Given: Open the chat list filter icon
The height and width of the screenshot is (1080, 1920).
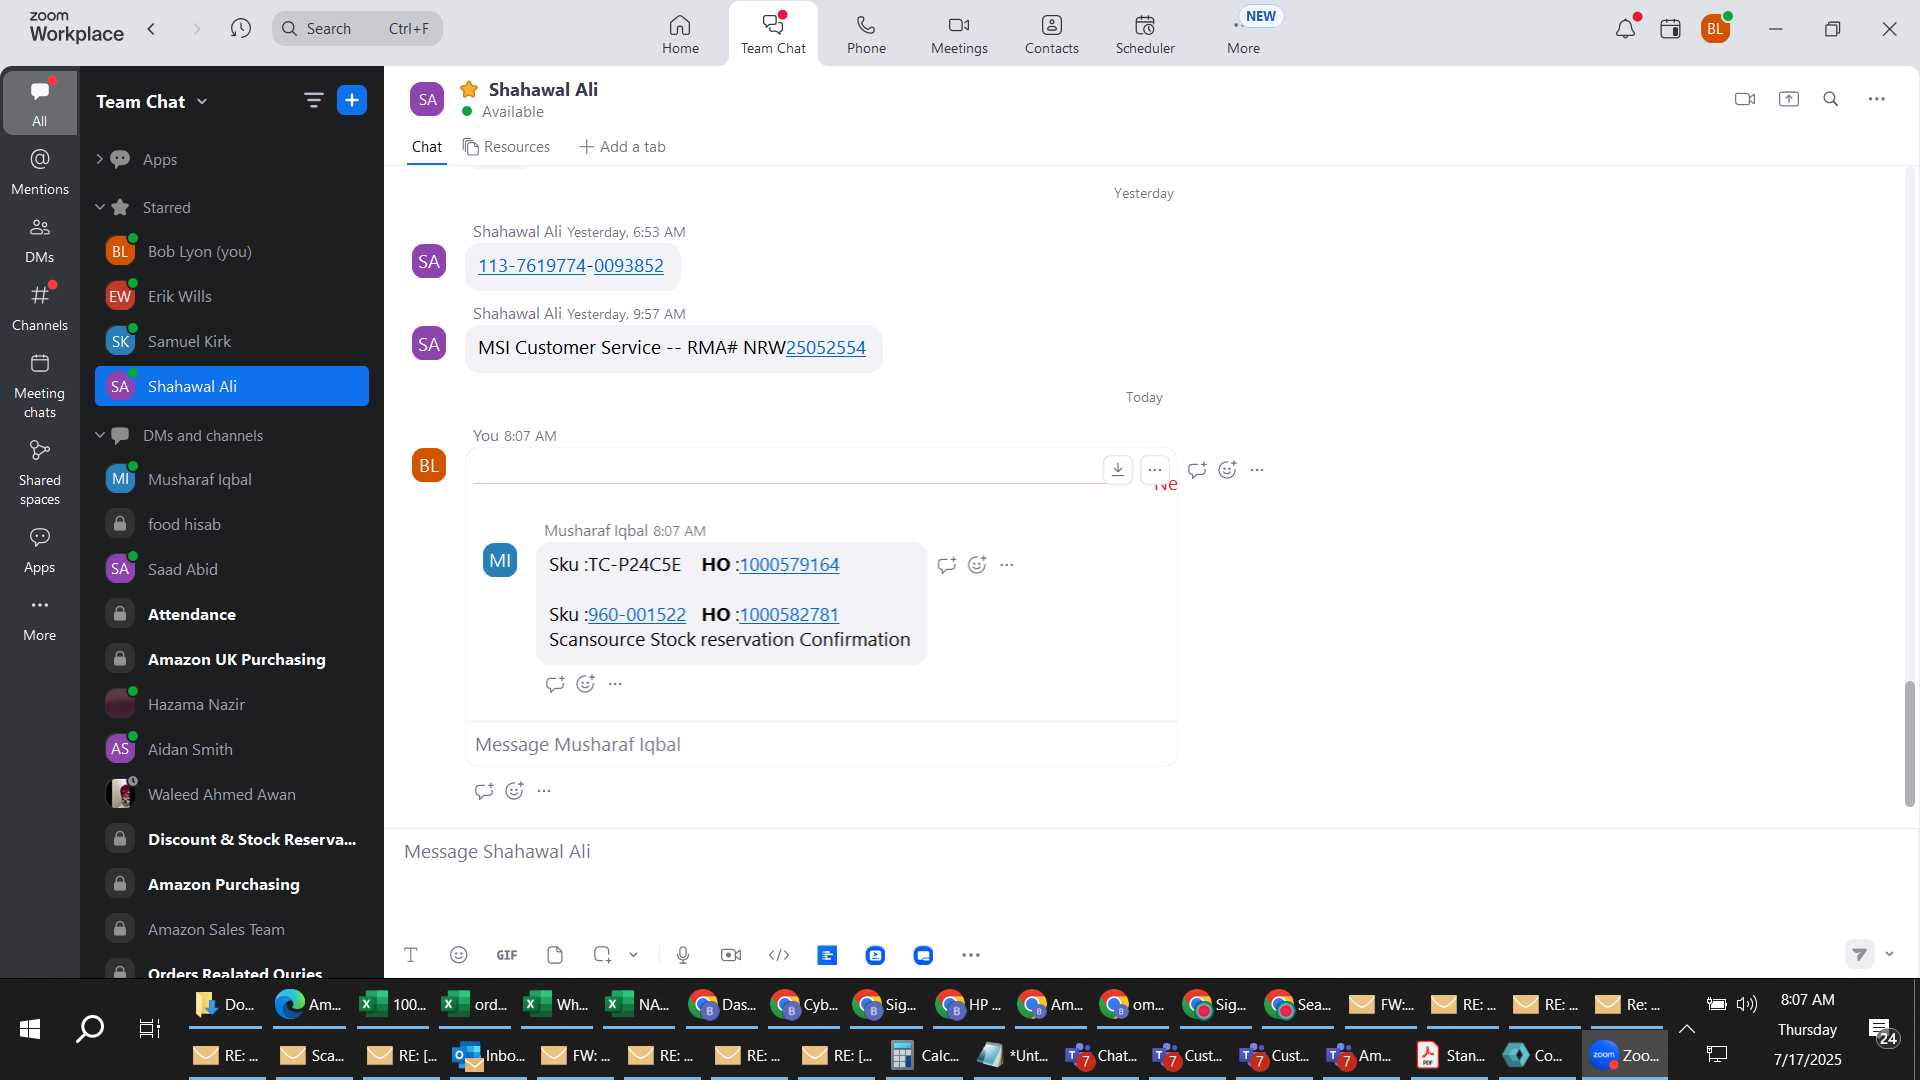Looking at the screenshot, I should (313, 100).
